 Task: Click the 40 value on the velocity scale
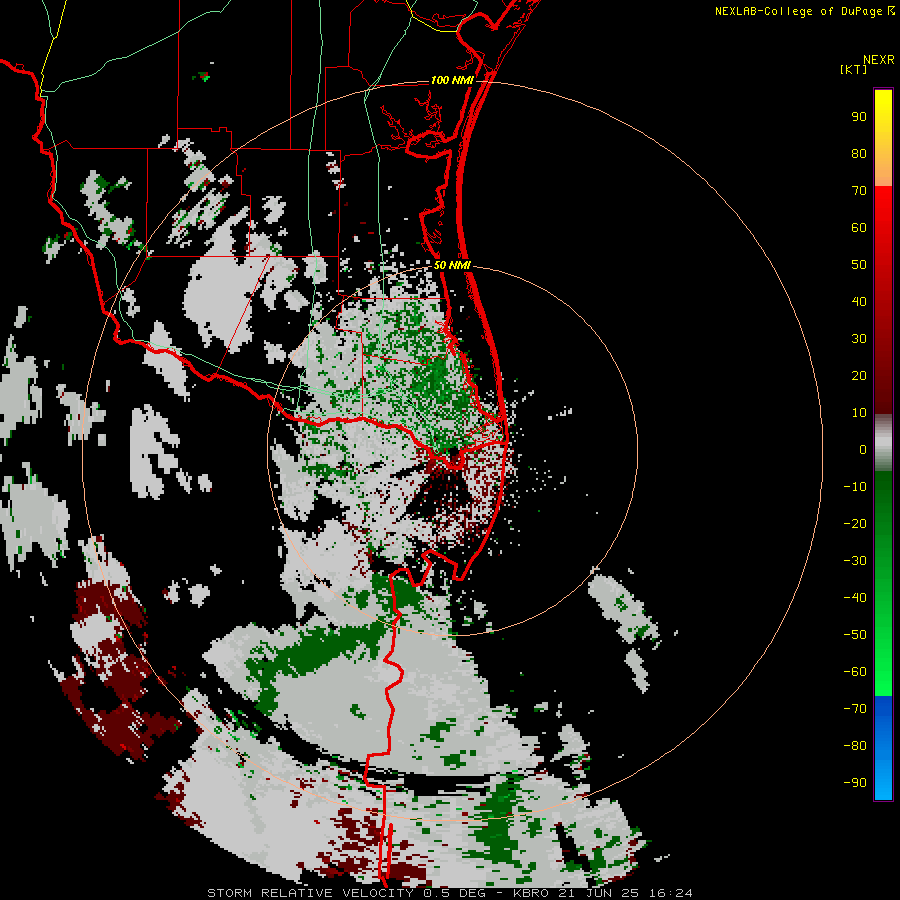tap(859, 301)
